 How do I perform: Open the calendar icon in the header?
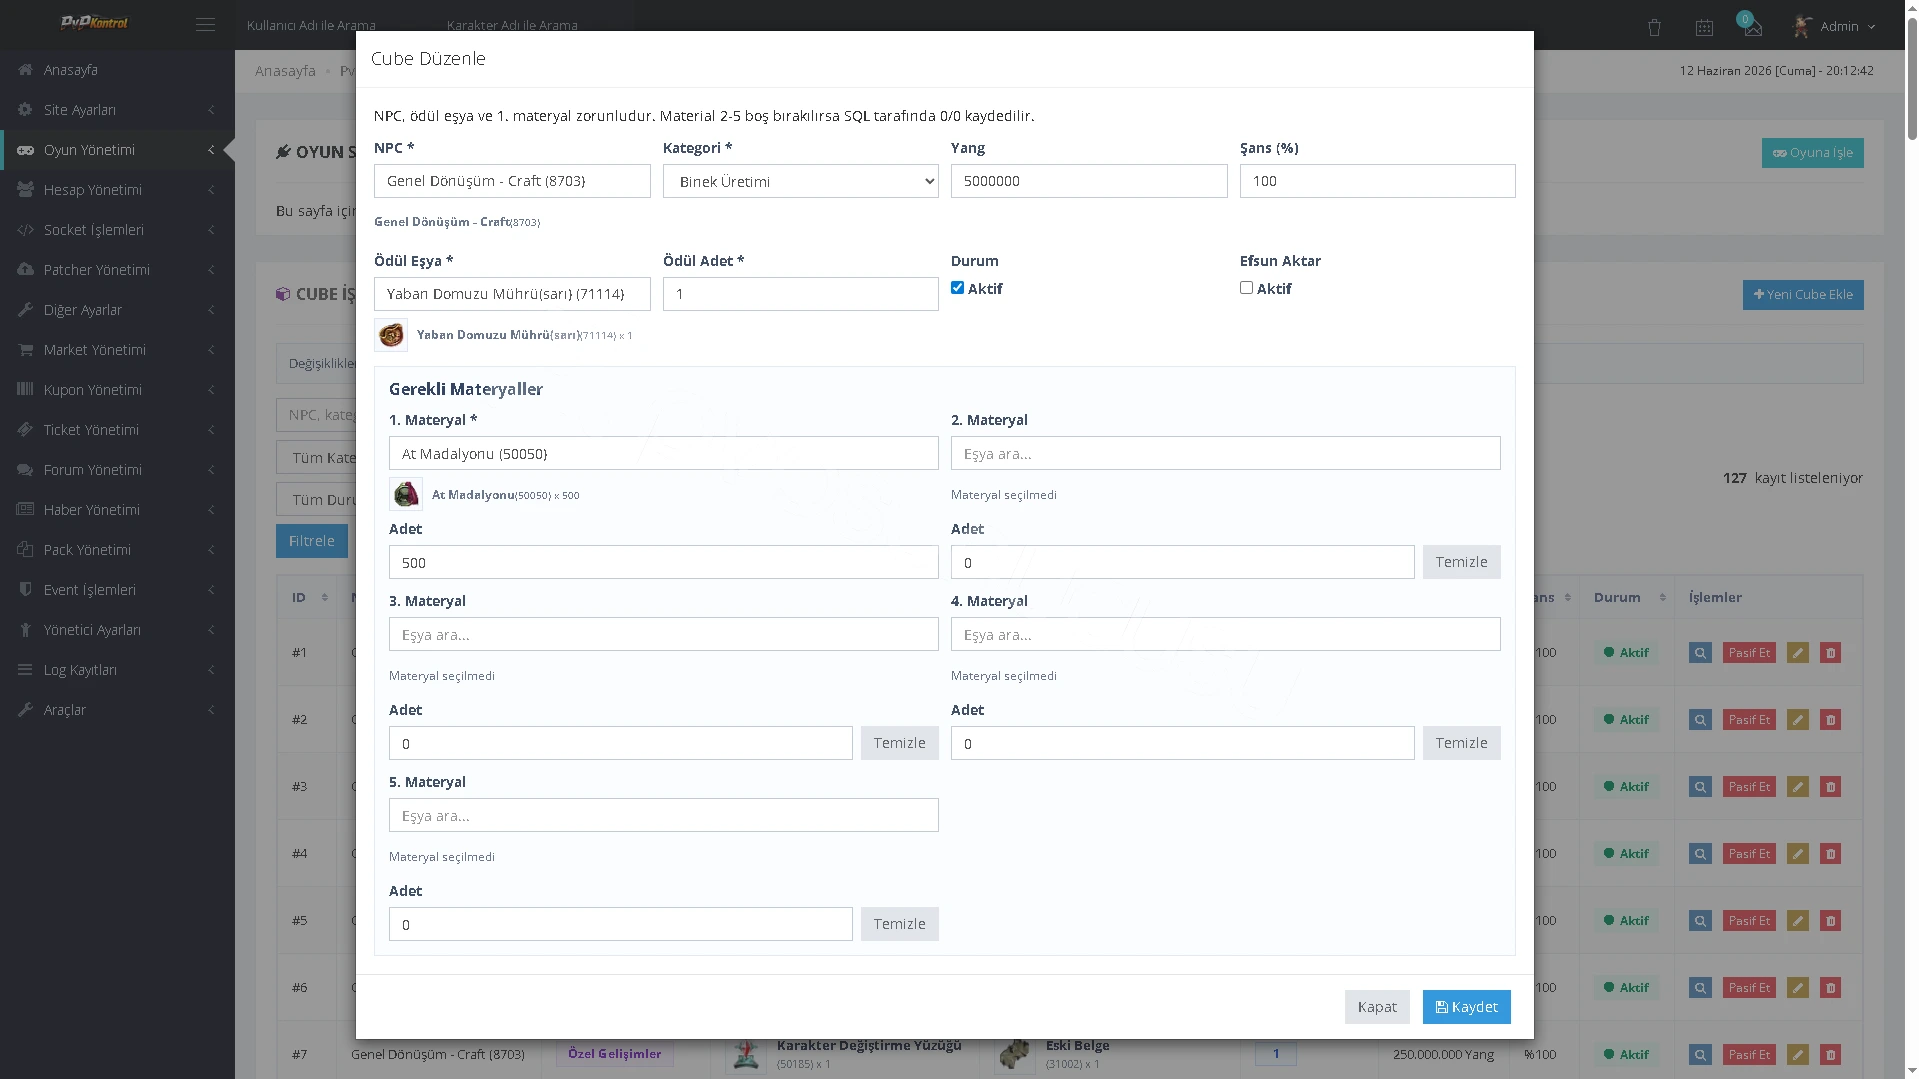(x=1704, y=27)
